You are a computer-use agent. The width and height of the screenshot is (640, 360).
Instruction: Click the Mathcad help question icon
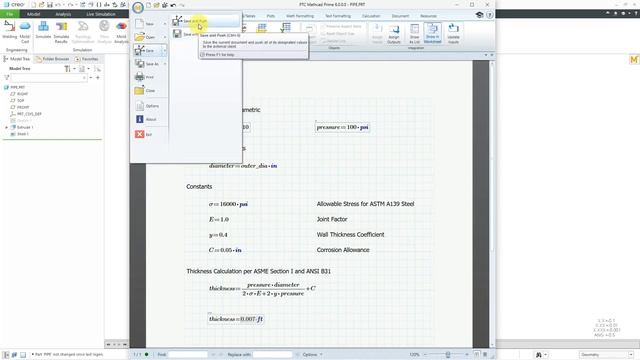pyautogui.click(x=489, y=15)
